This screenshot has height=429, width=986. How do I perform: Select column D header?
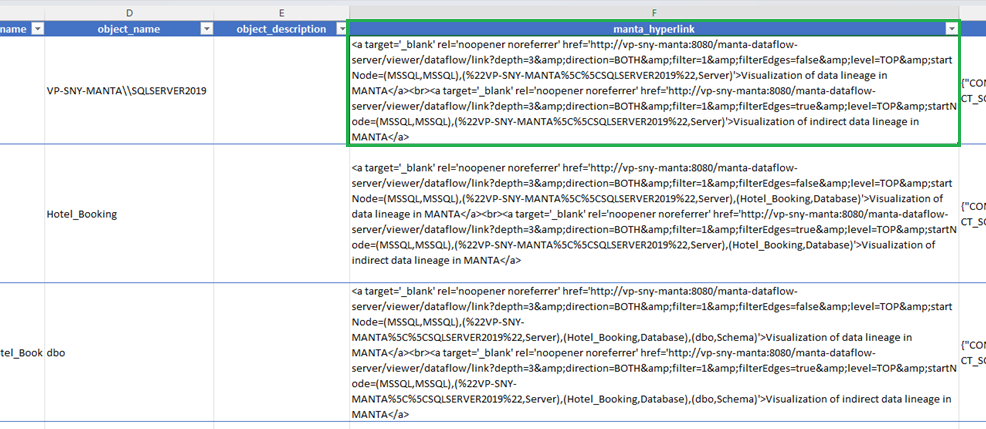[129, 11]
